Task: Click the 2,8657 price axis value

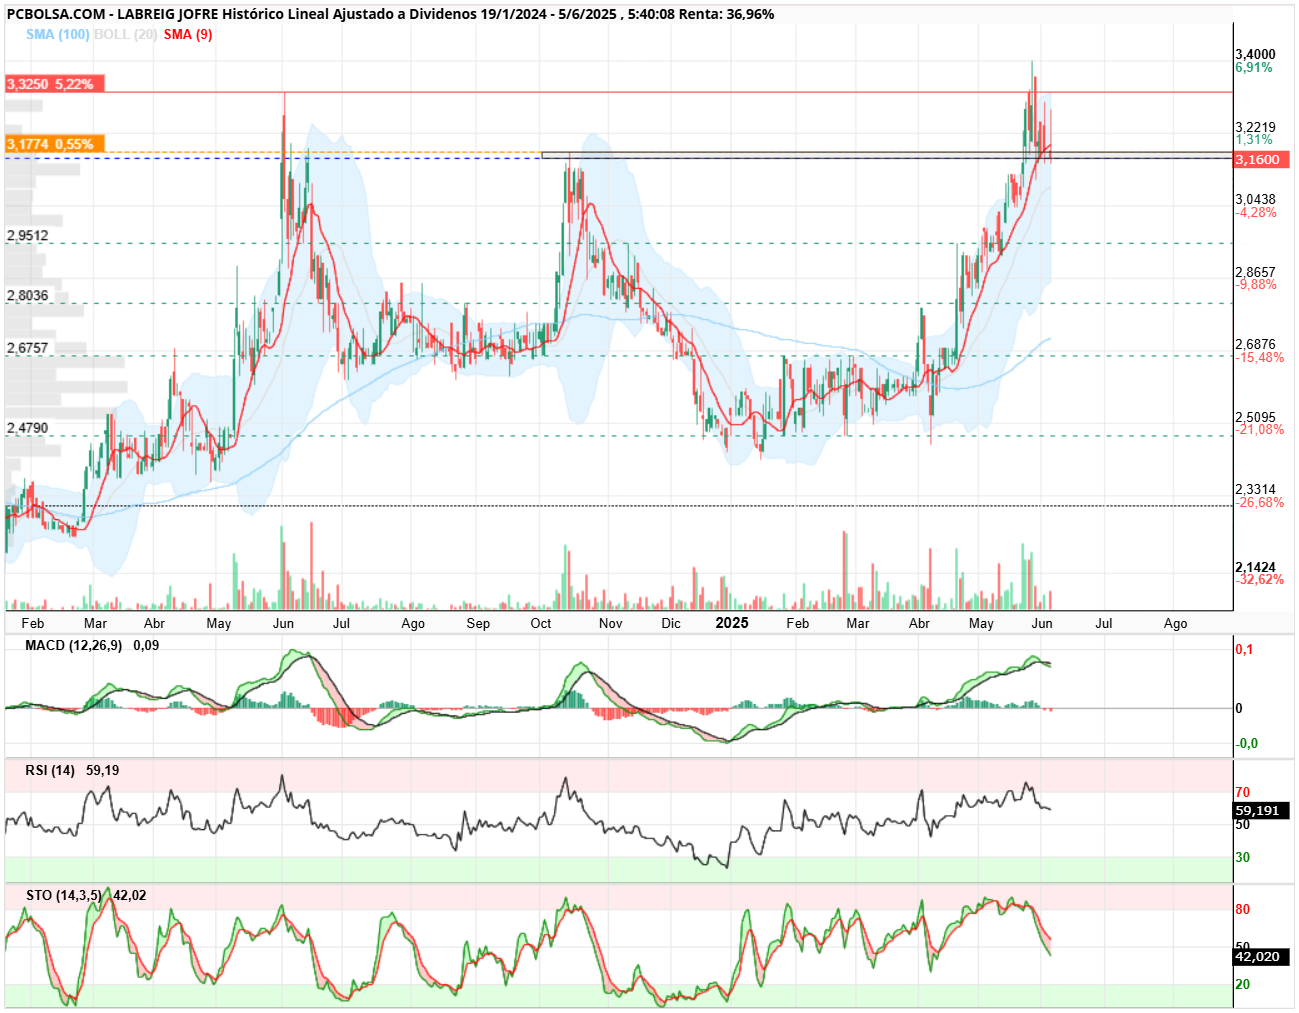Action: click(x=1256, y=272)
